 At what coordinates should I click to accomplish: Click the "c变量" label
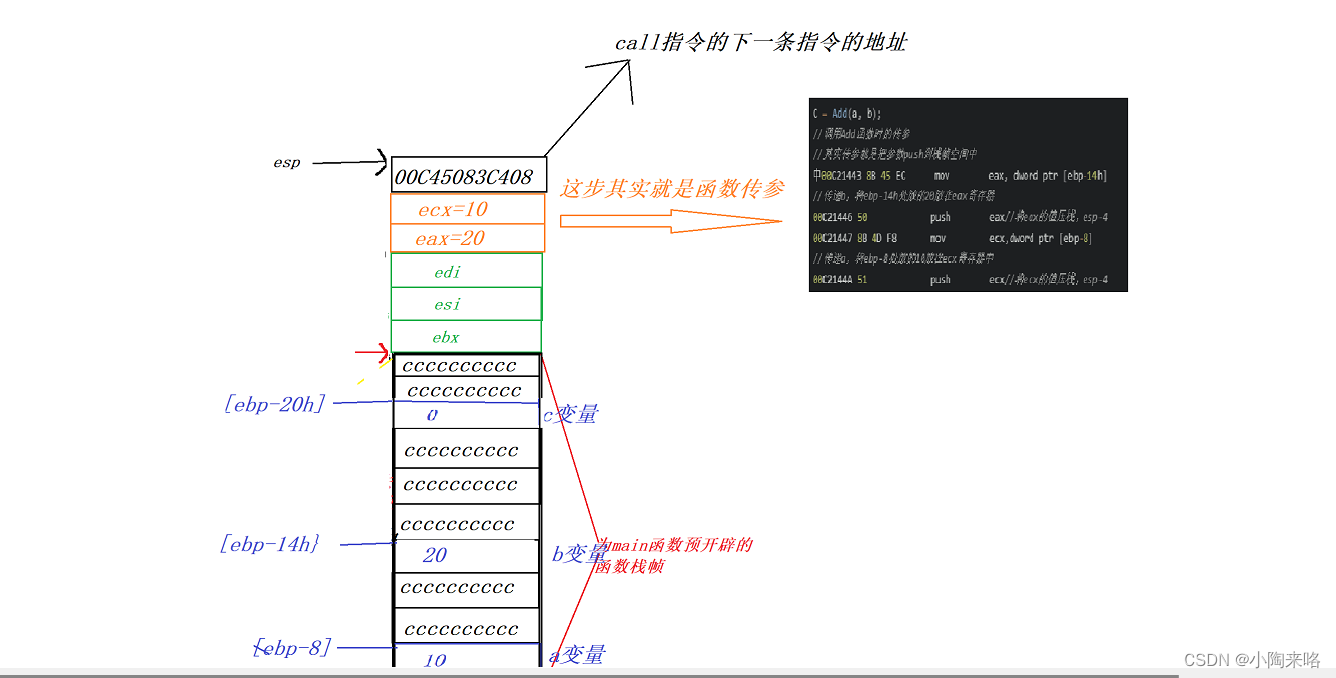[x=570, y=414]
